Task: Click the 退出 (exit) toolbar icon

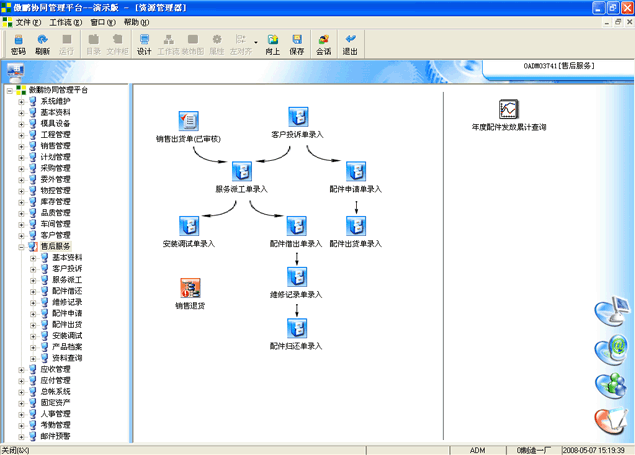Action: pos(350,44)
